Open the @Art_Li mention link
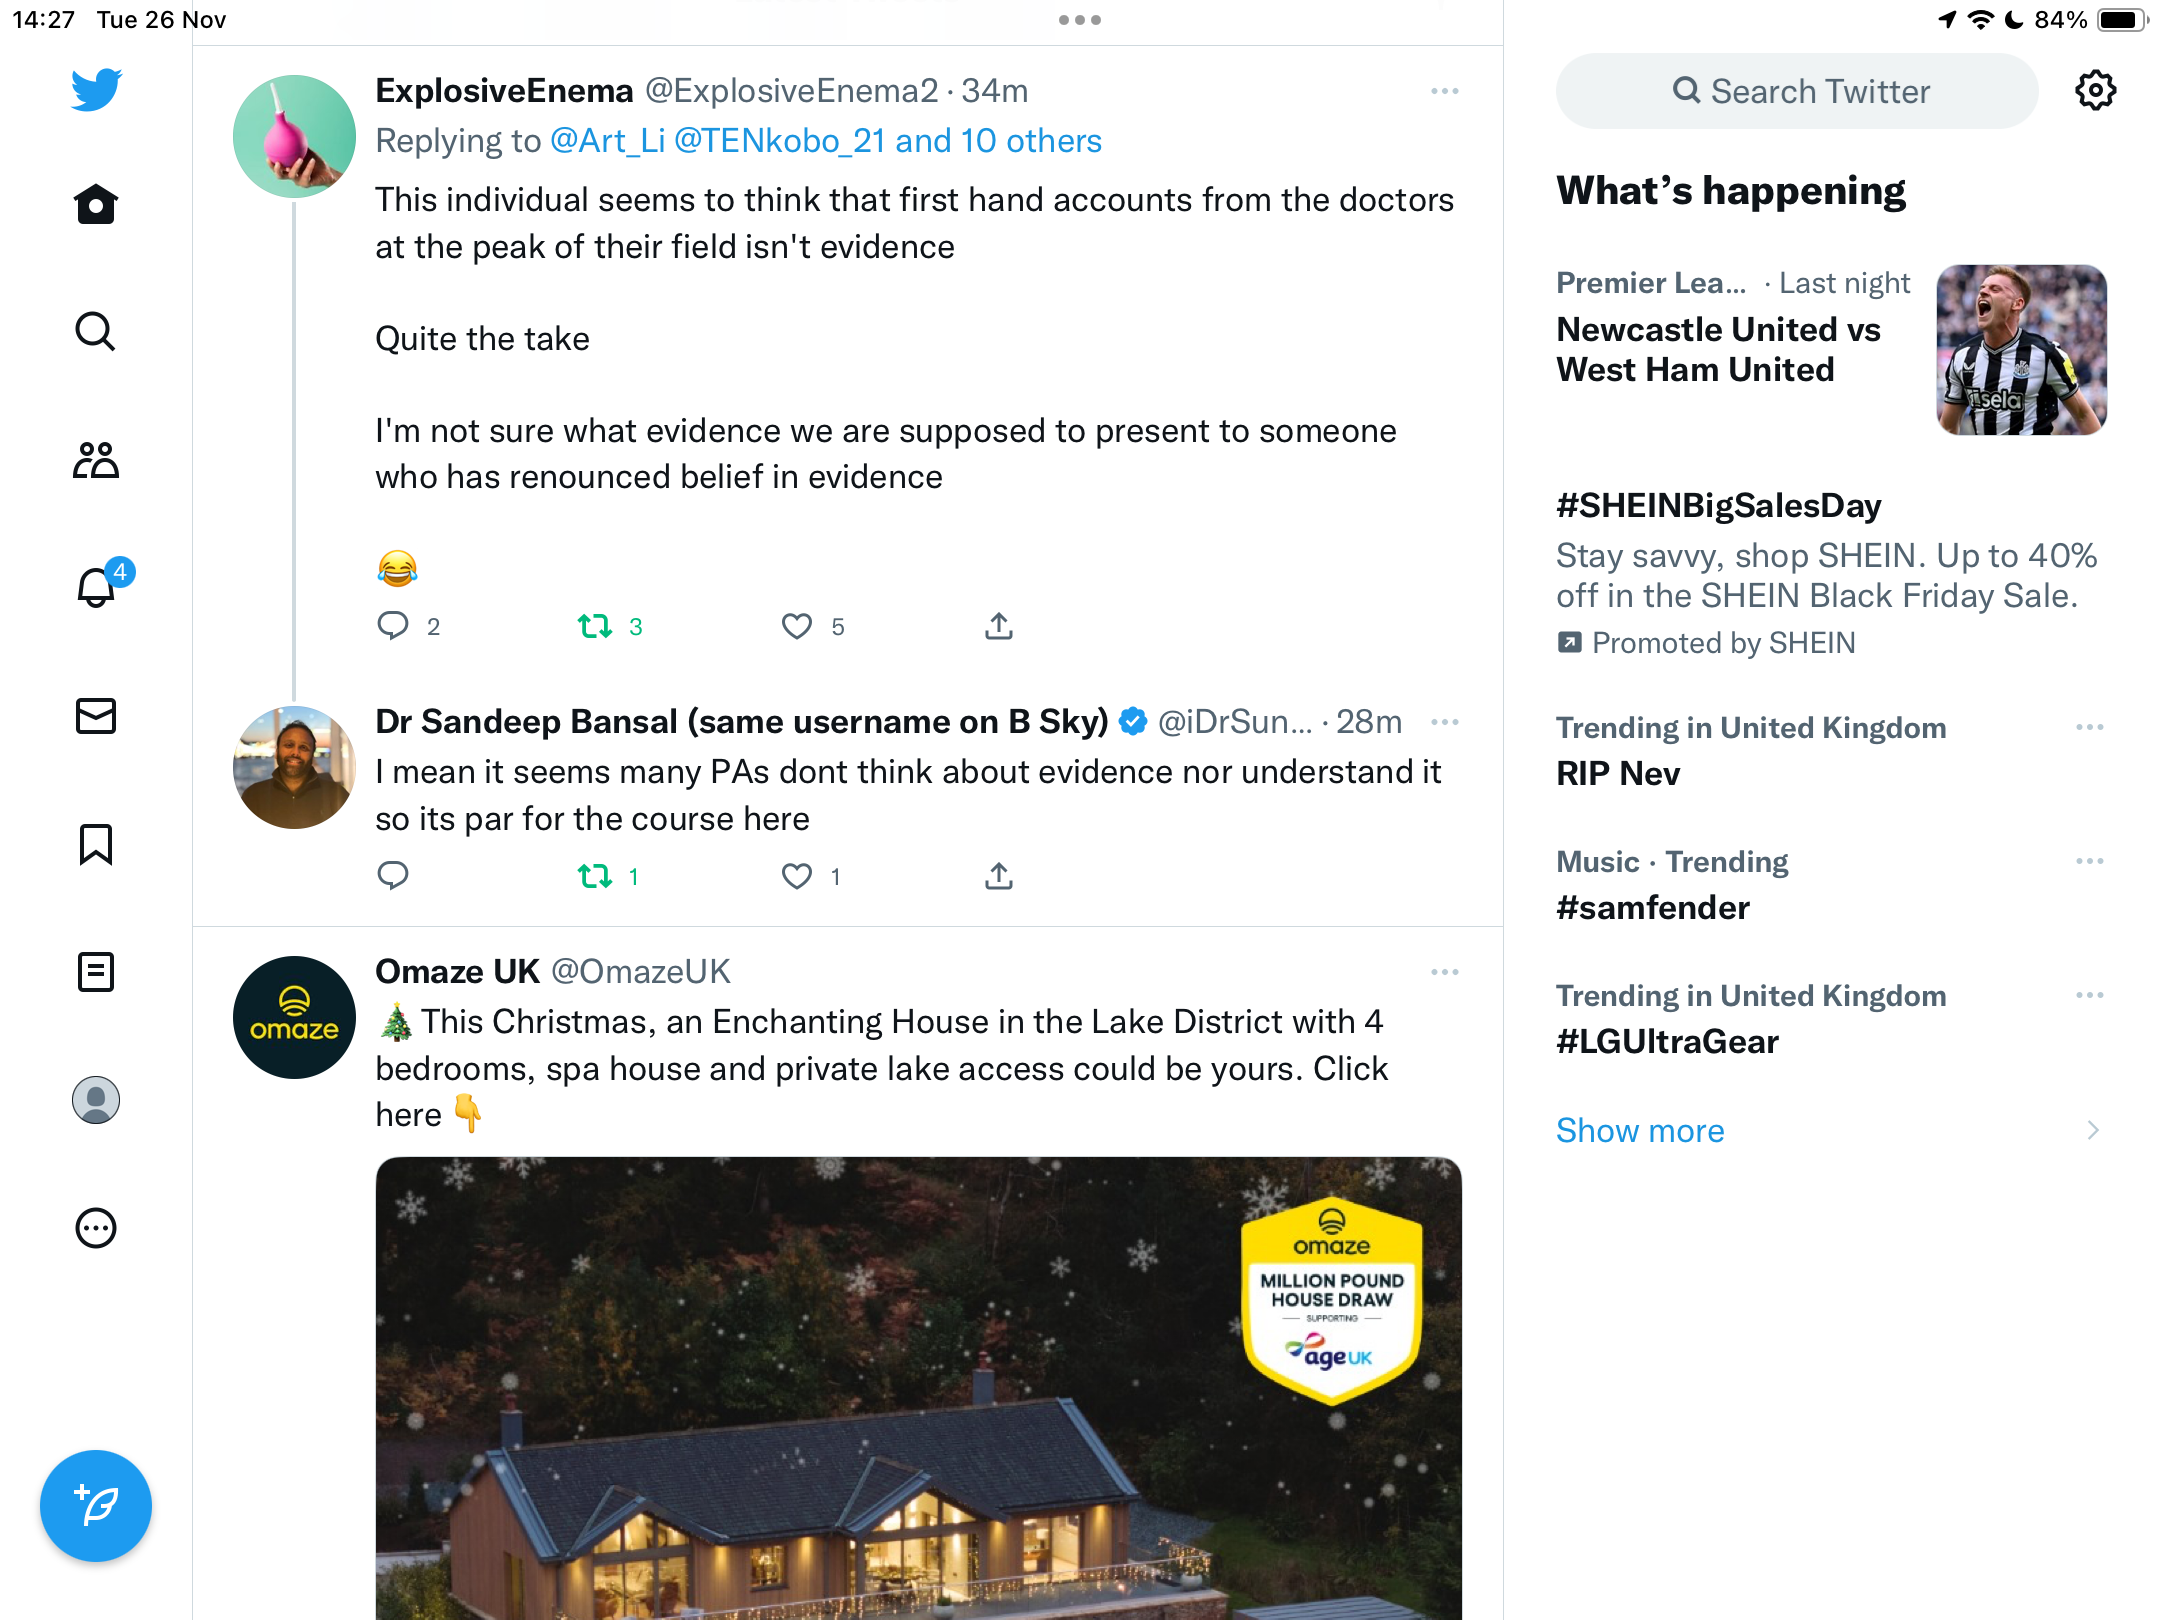 [608, 141]
